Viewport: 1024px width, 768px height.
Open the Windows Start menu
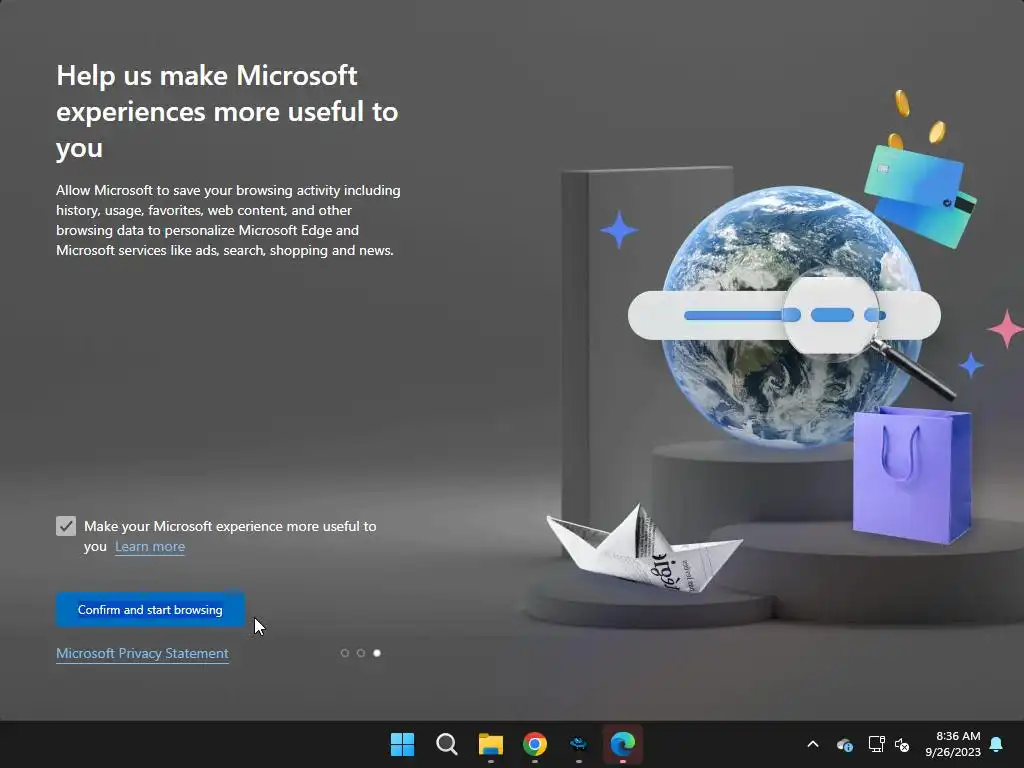click(402, 744)
